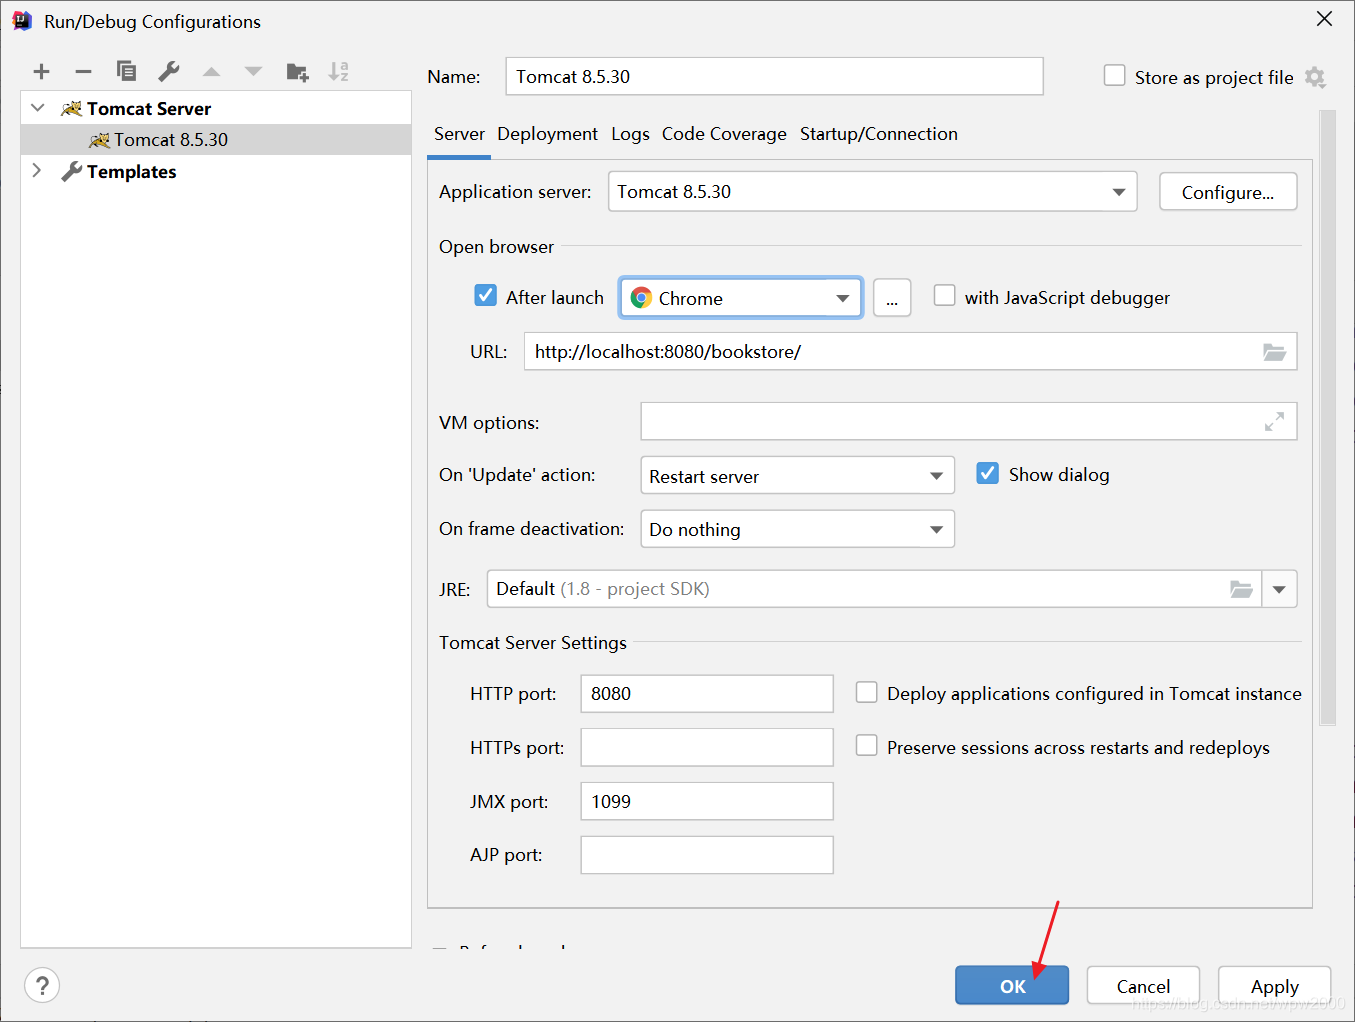Screen dimensions: 1355x1022
Task: Click the AJP port field
Action: pos(707,855)
